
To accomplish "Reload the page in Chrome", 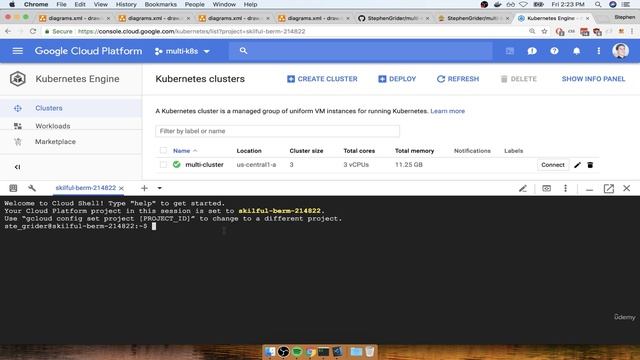I will [x=33, y=31].
